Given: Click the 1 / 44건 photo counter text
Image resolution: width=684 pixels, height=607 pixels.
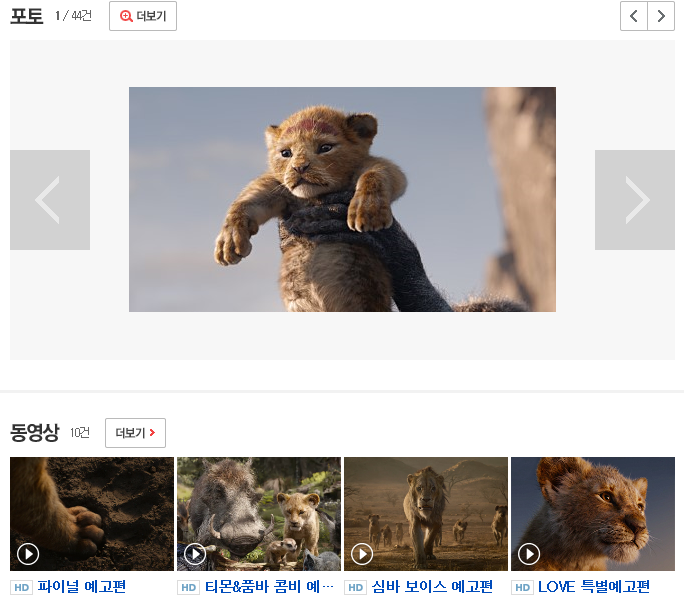Looking at the screenshot, I should 73,16.
